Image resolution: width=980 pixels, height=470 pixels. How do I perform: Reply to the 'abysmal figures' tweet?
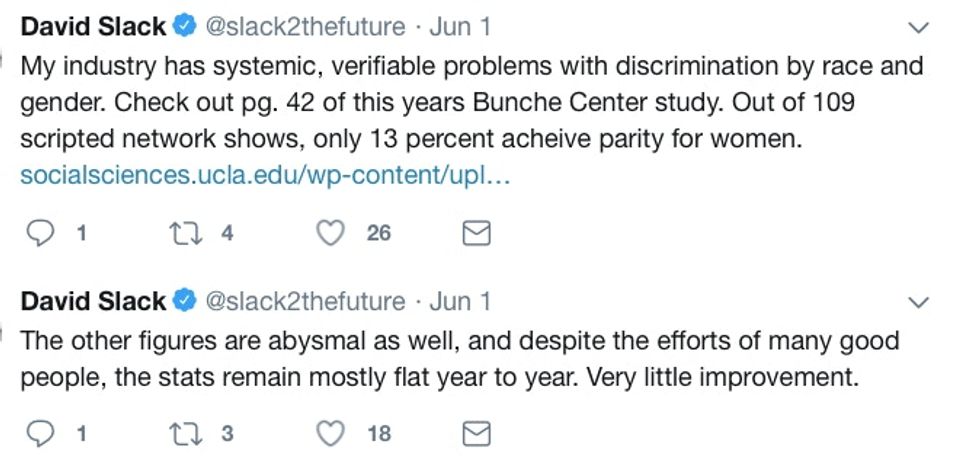(x=40, y=433)
